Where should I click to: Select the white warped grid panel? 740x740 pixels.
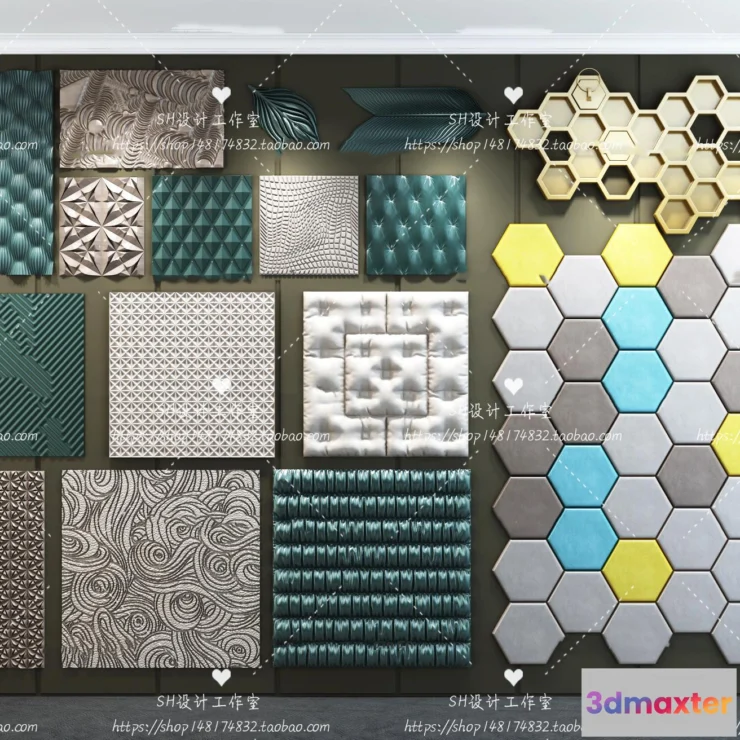309,225
